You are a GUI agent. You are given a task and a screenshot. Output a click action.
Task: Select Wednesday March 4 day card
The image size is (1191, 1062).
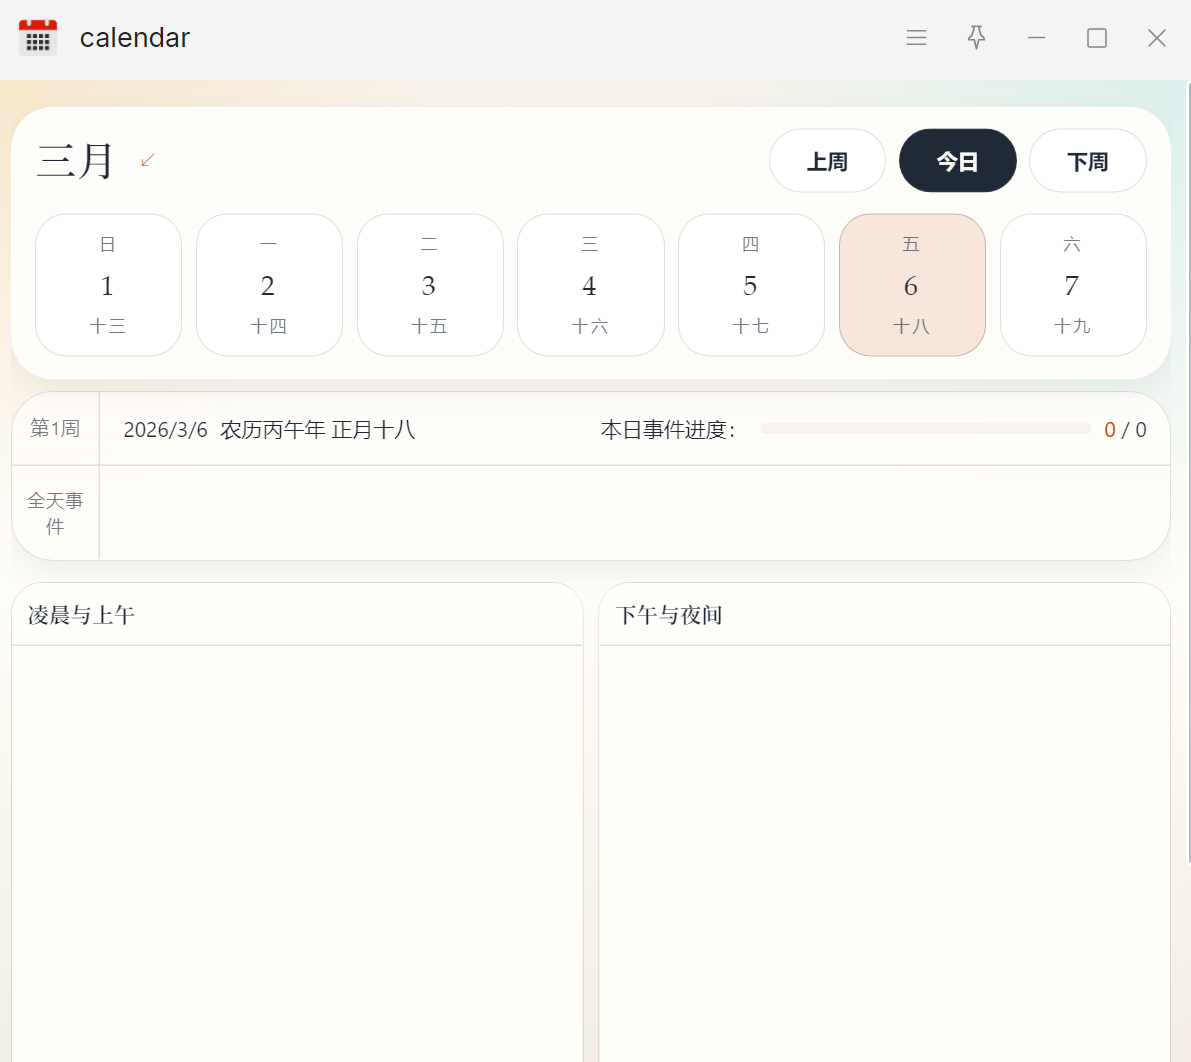click(590, 285)
